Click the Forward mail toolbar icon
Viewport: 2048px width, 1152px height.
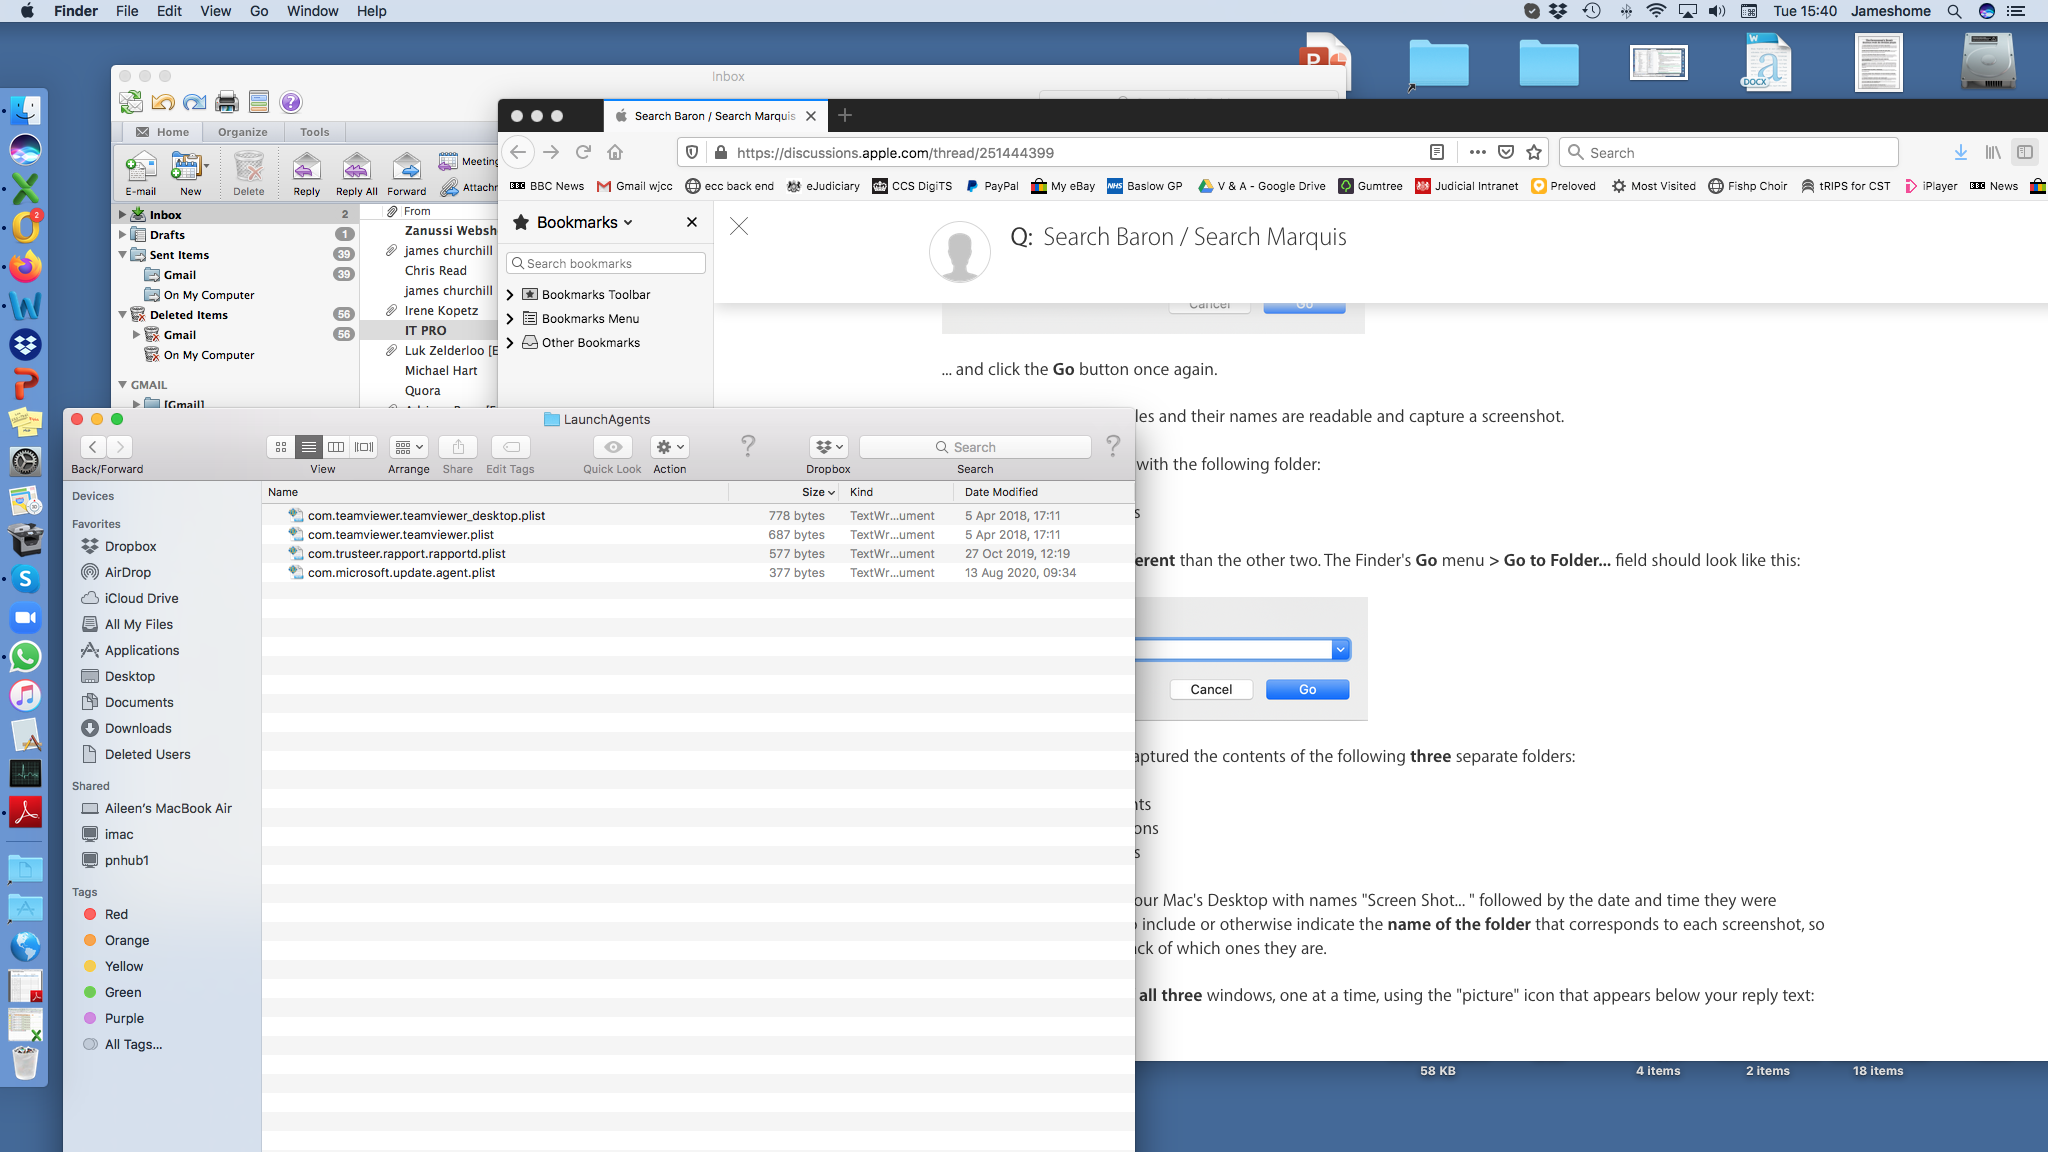coord(406,168)
